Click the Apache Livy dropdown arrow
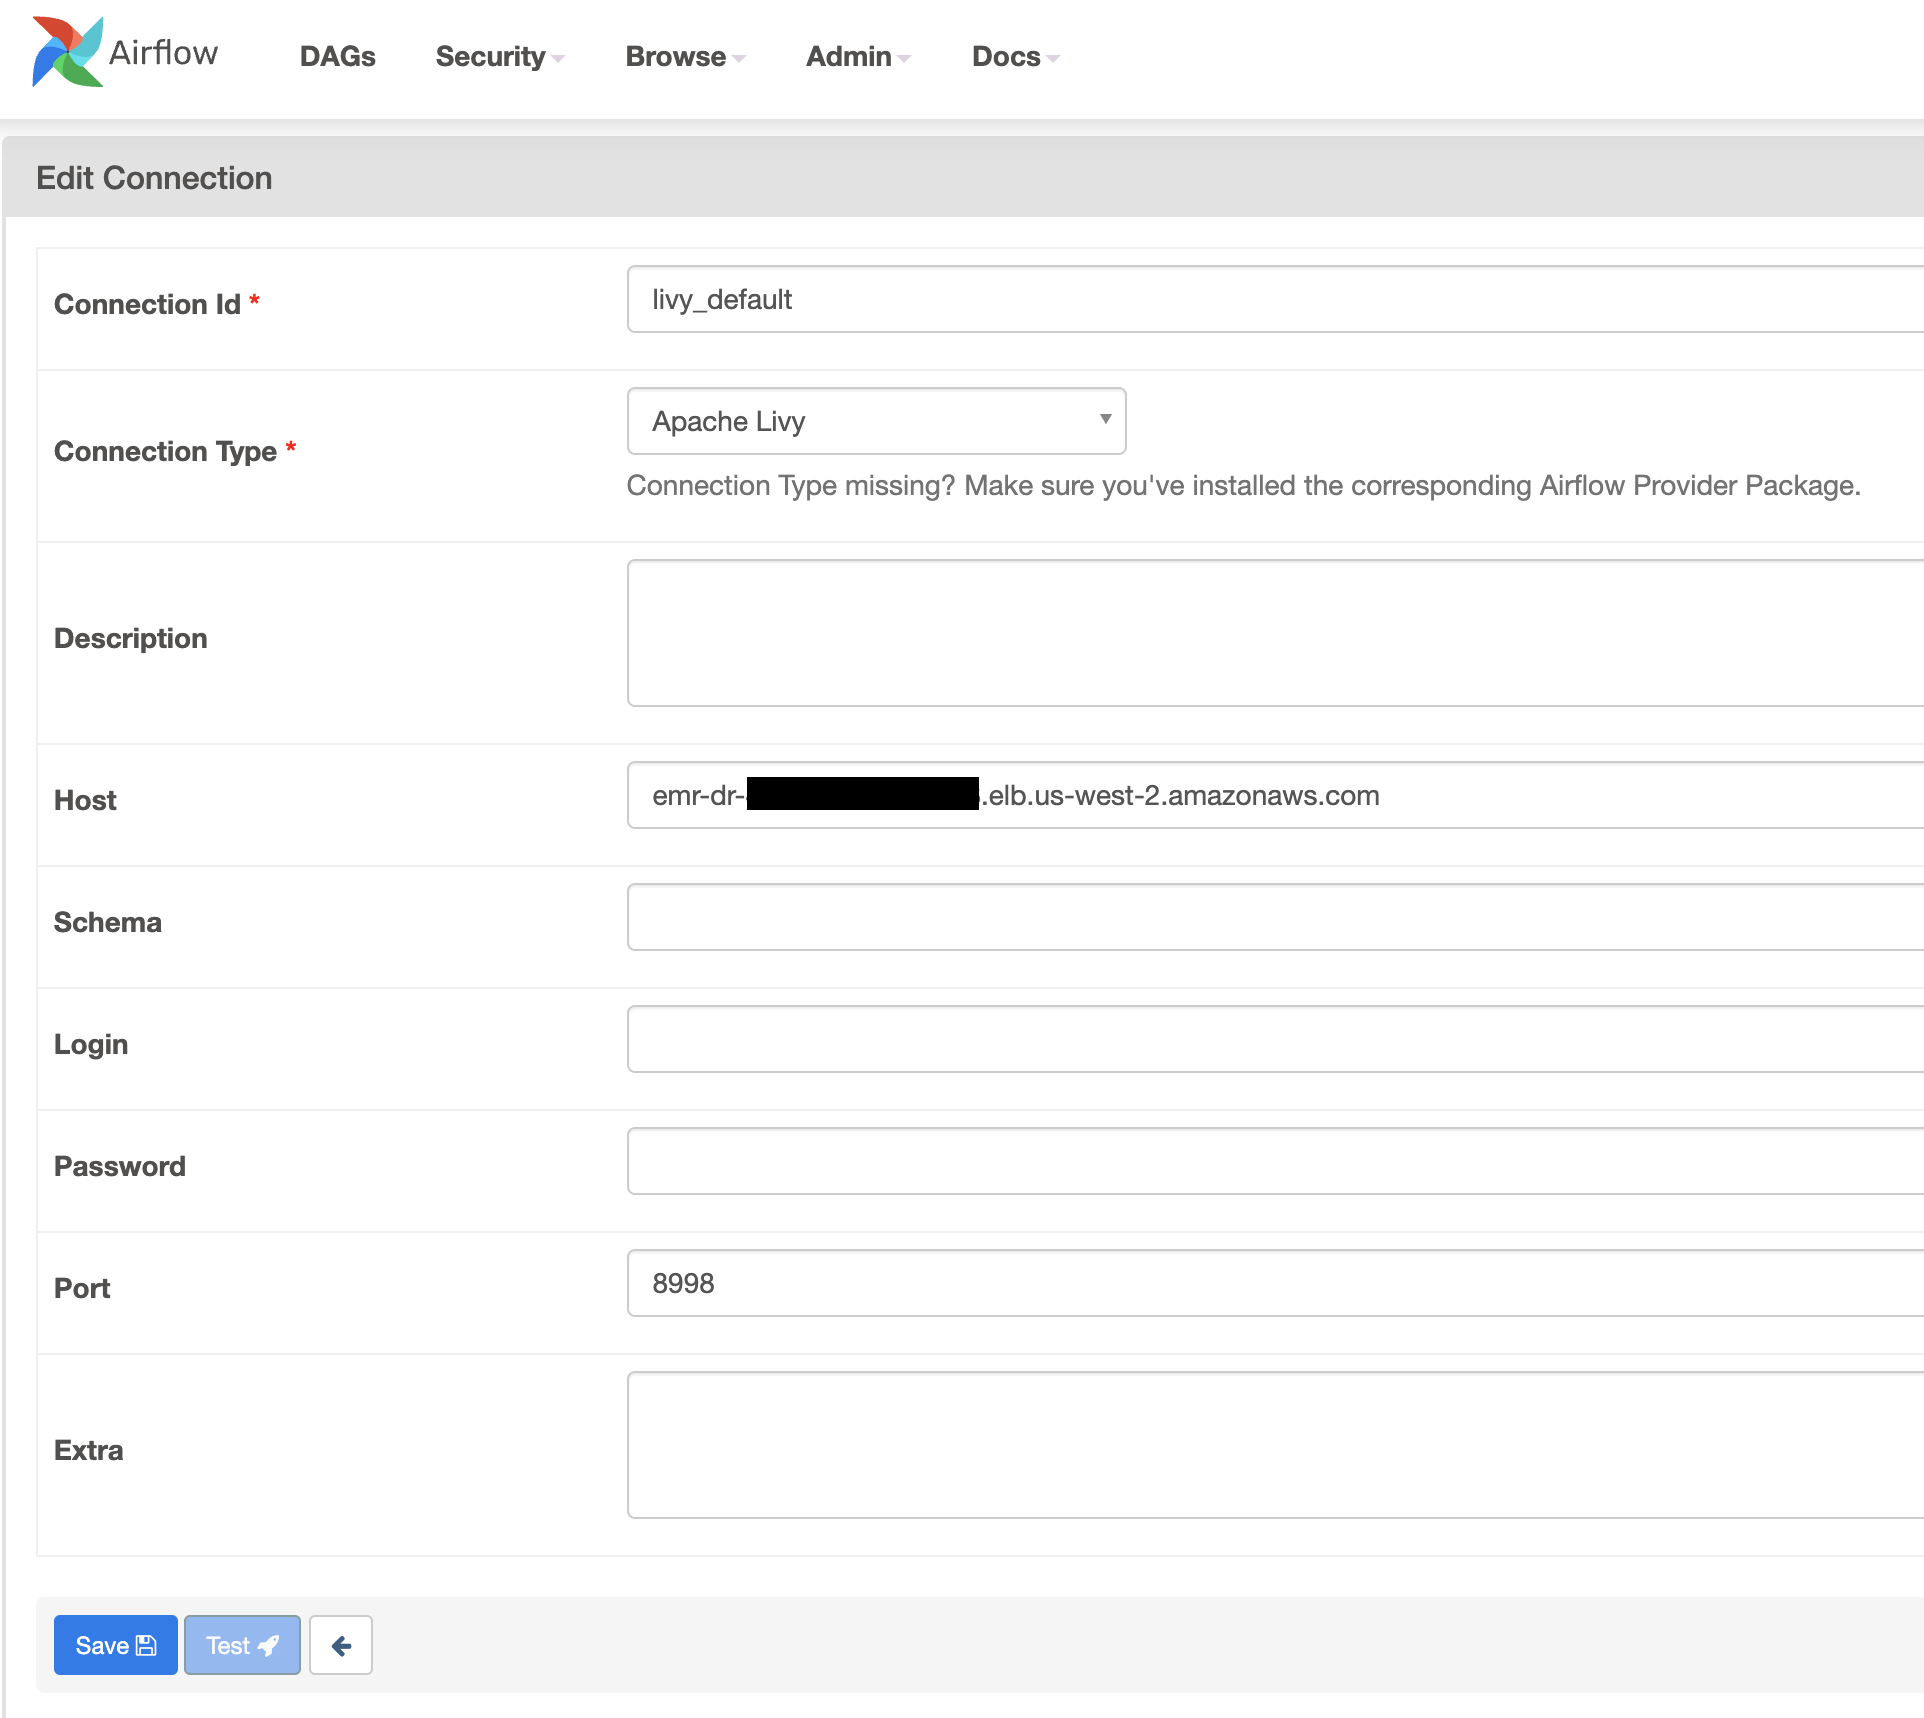The width and height of the screenshot is (1924, 1718). click(x=1105, y=419)
